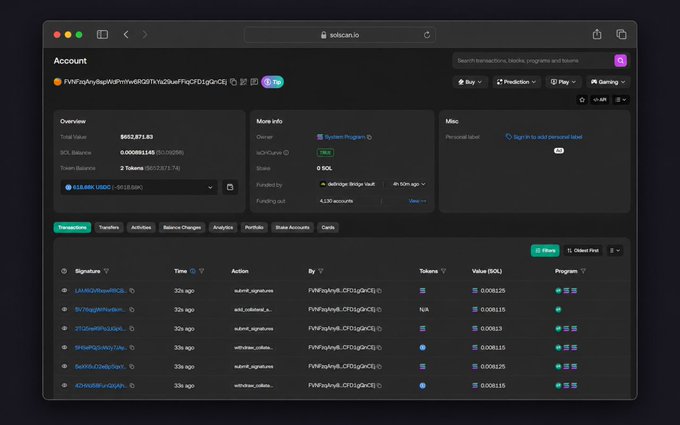The width and height of the screenshot is (680, 425).
Task: Go back using the browser back arrow
Action: pyautogui.click(x=126, y=34)
